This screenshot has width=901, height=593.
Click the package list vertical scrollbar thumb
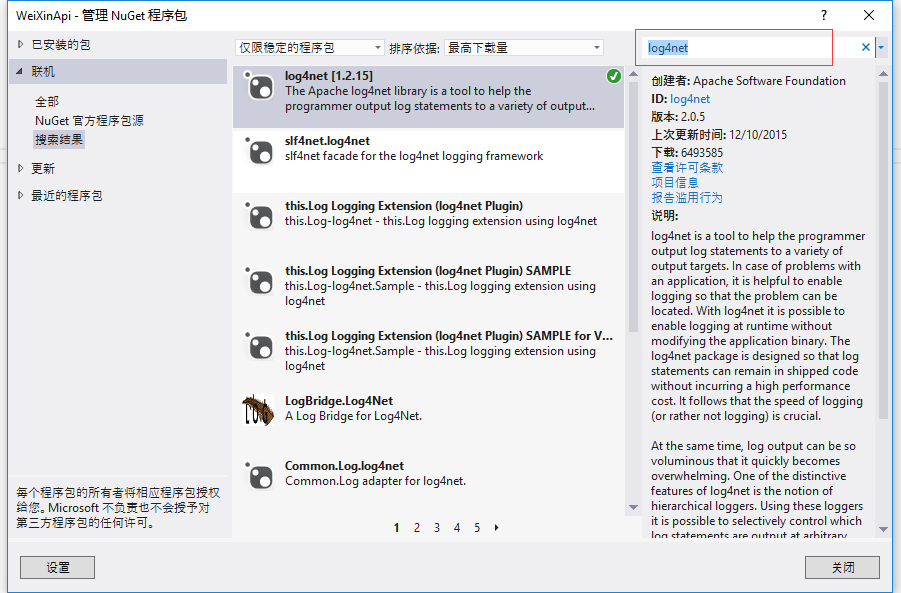pos(633,207)
